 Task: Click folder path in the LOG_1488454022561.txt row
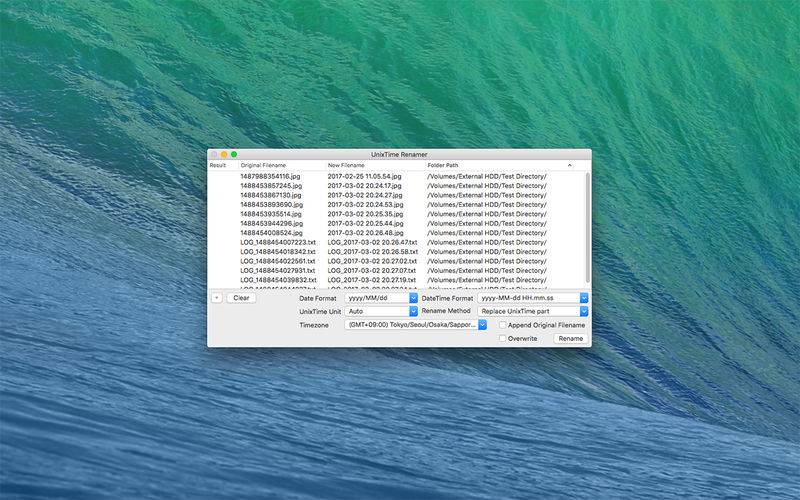487,261
